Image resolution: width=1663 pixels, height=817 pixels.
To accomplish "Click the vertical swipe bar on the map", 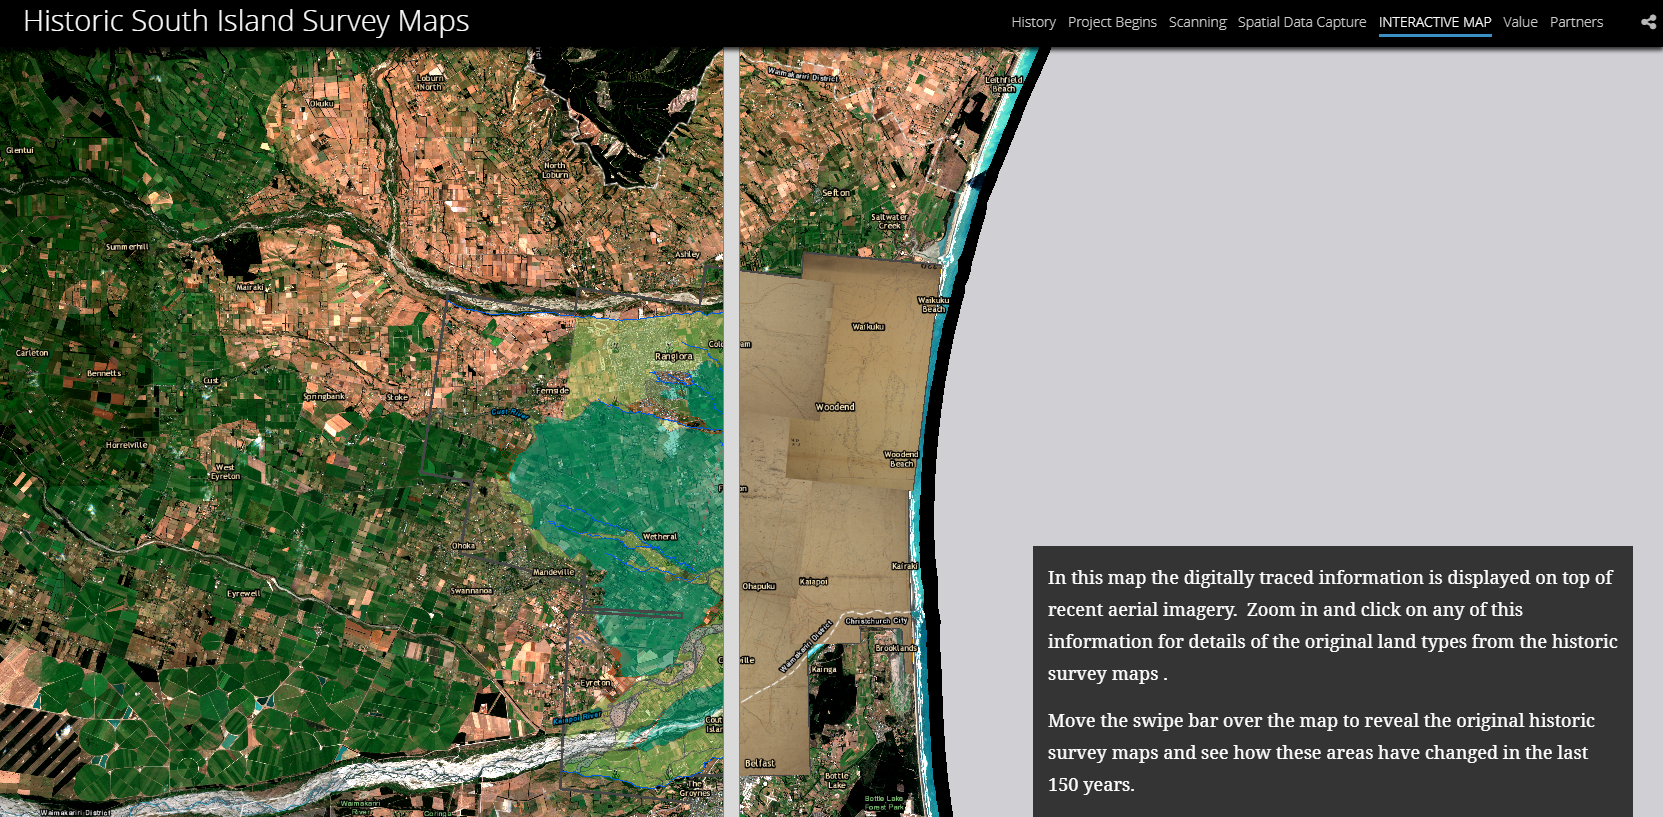I will [x=731, y=430].
